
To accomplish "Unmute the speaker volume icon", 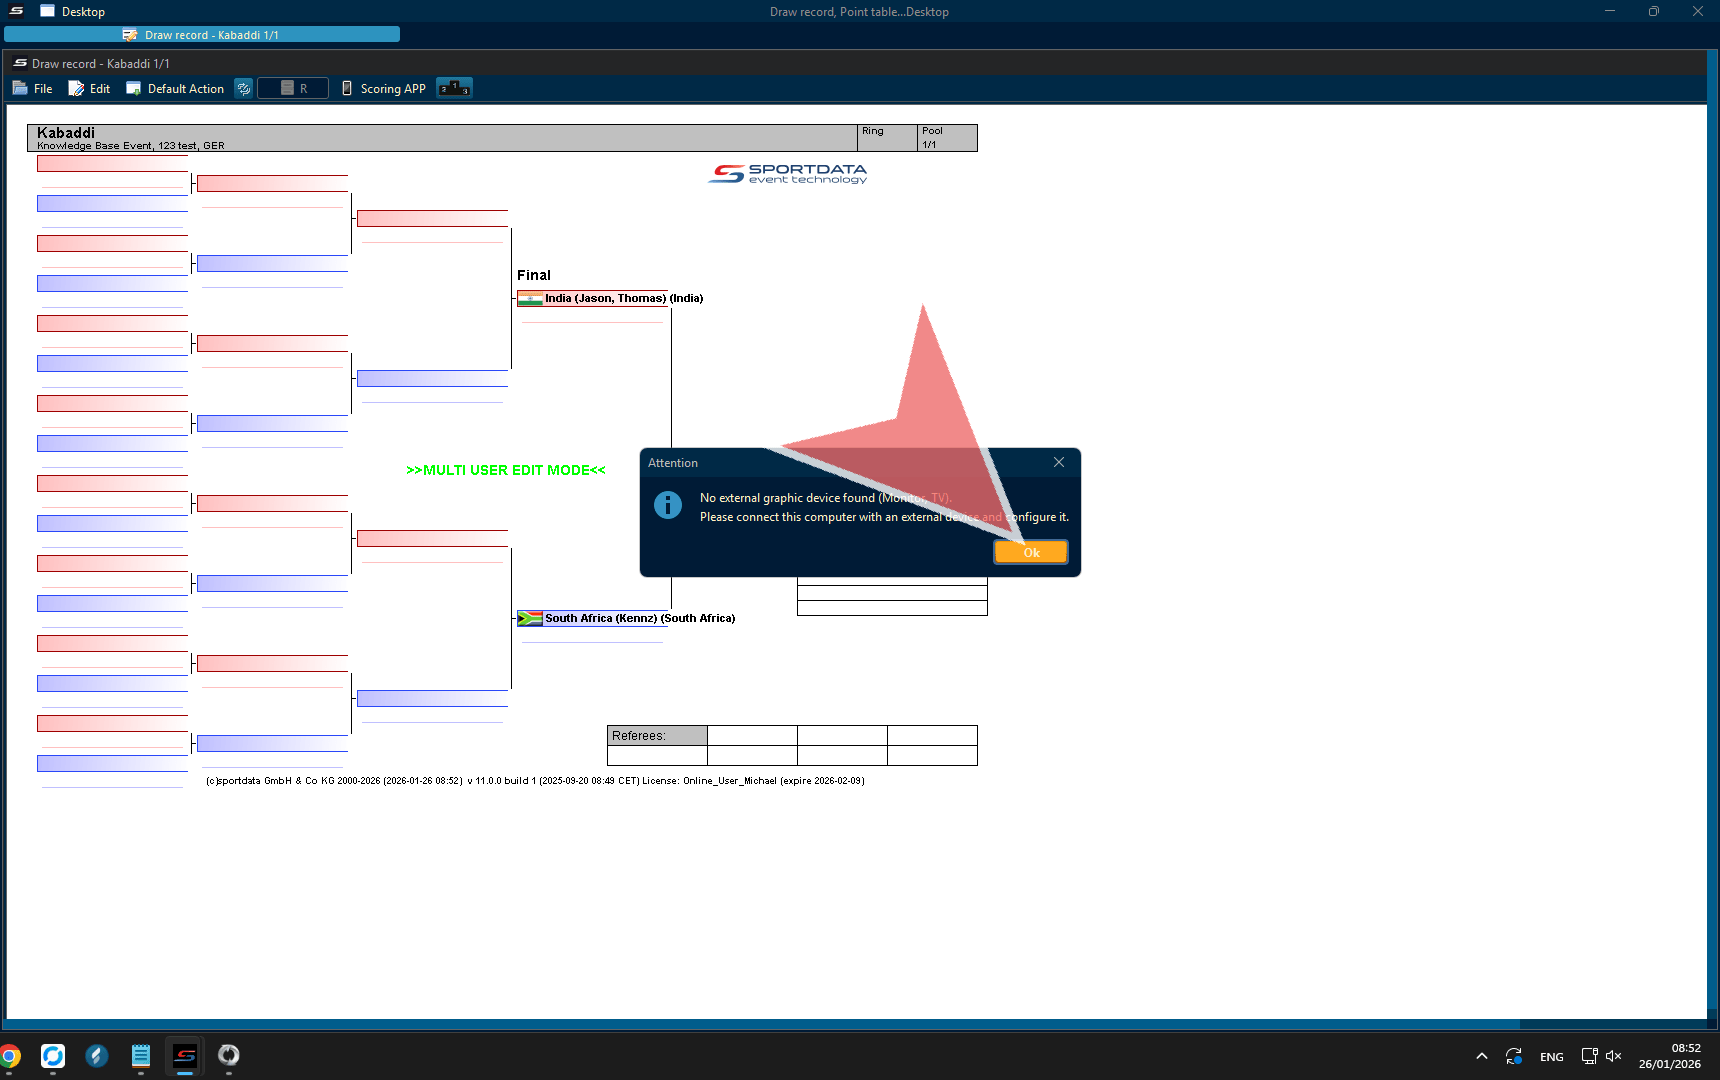I will tap(1613, 1057).
